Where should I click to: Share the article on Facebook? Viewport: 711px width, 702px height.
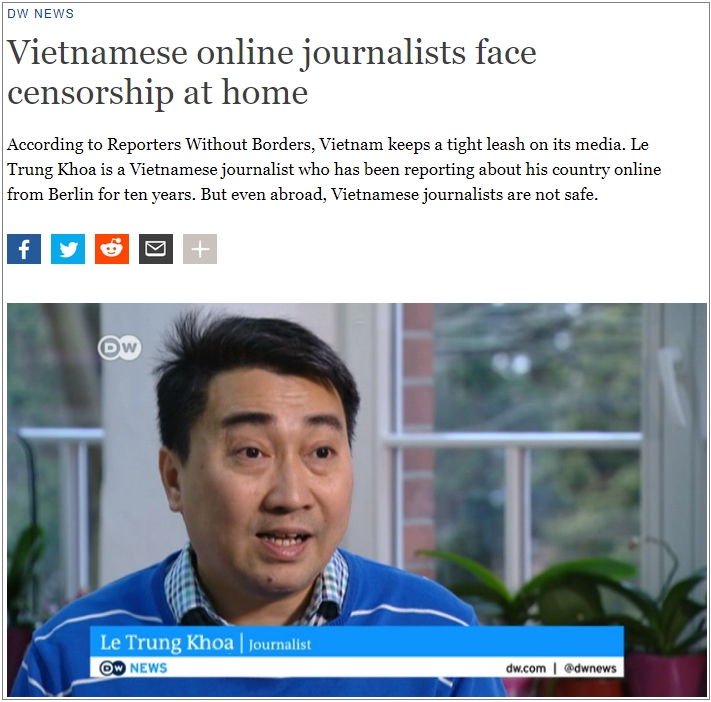click(24, 249)
